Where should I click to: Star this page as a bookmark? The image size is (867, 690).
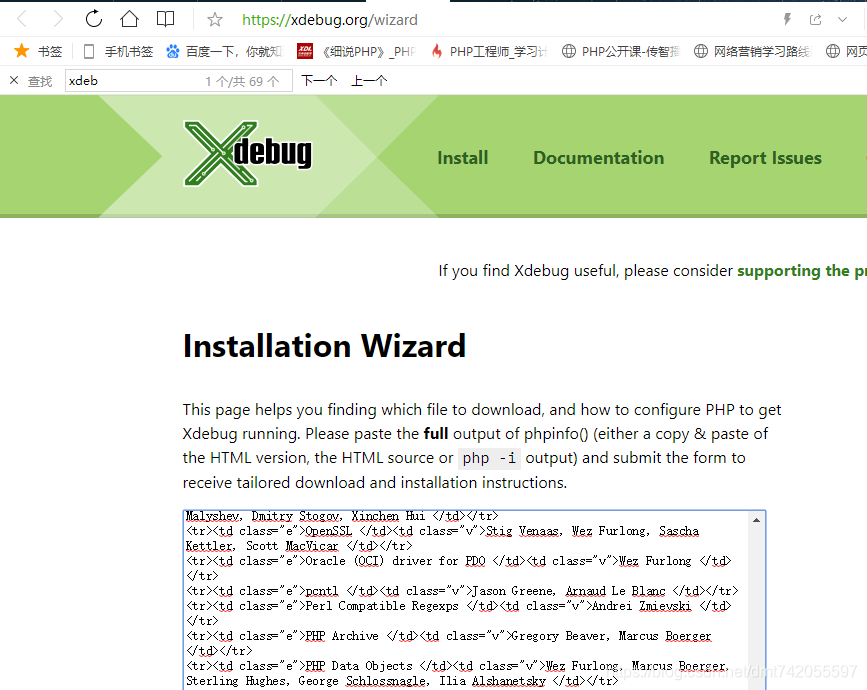(215, 20)
